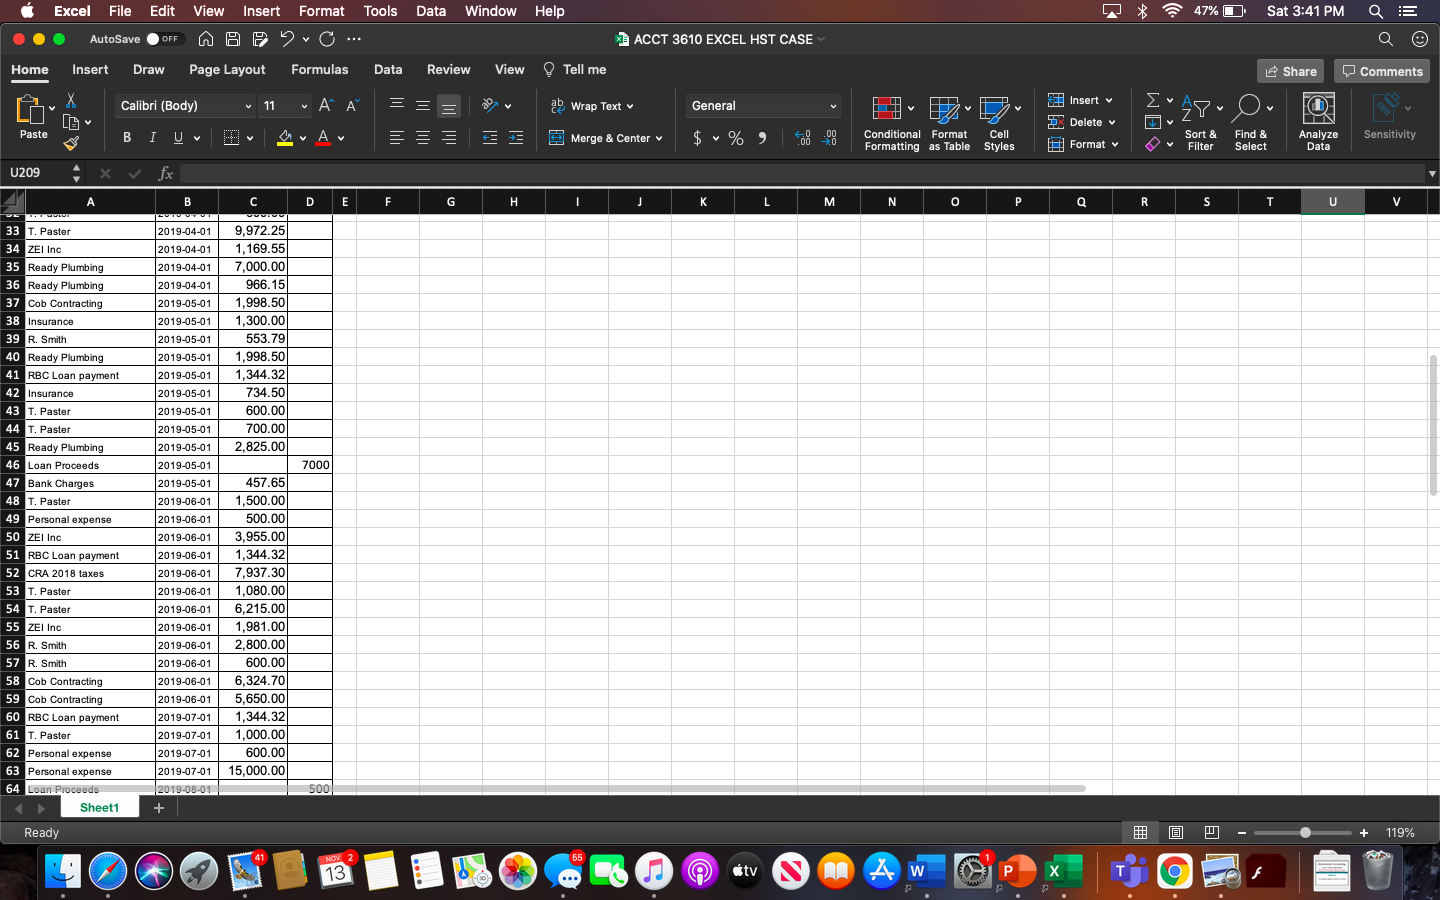The image size is (1440, 900).
Task: Toggle Merge & Center for selection
Action: [x=605, y=138]
